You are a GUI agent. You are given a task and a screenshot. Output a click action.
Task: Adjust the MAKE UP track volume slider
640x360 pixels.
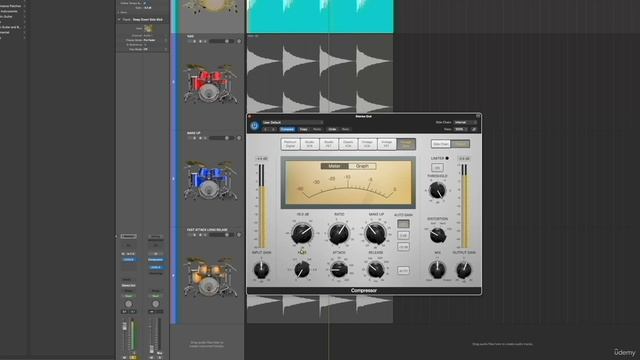pos(222,138)
